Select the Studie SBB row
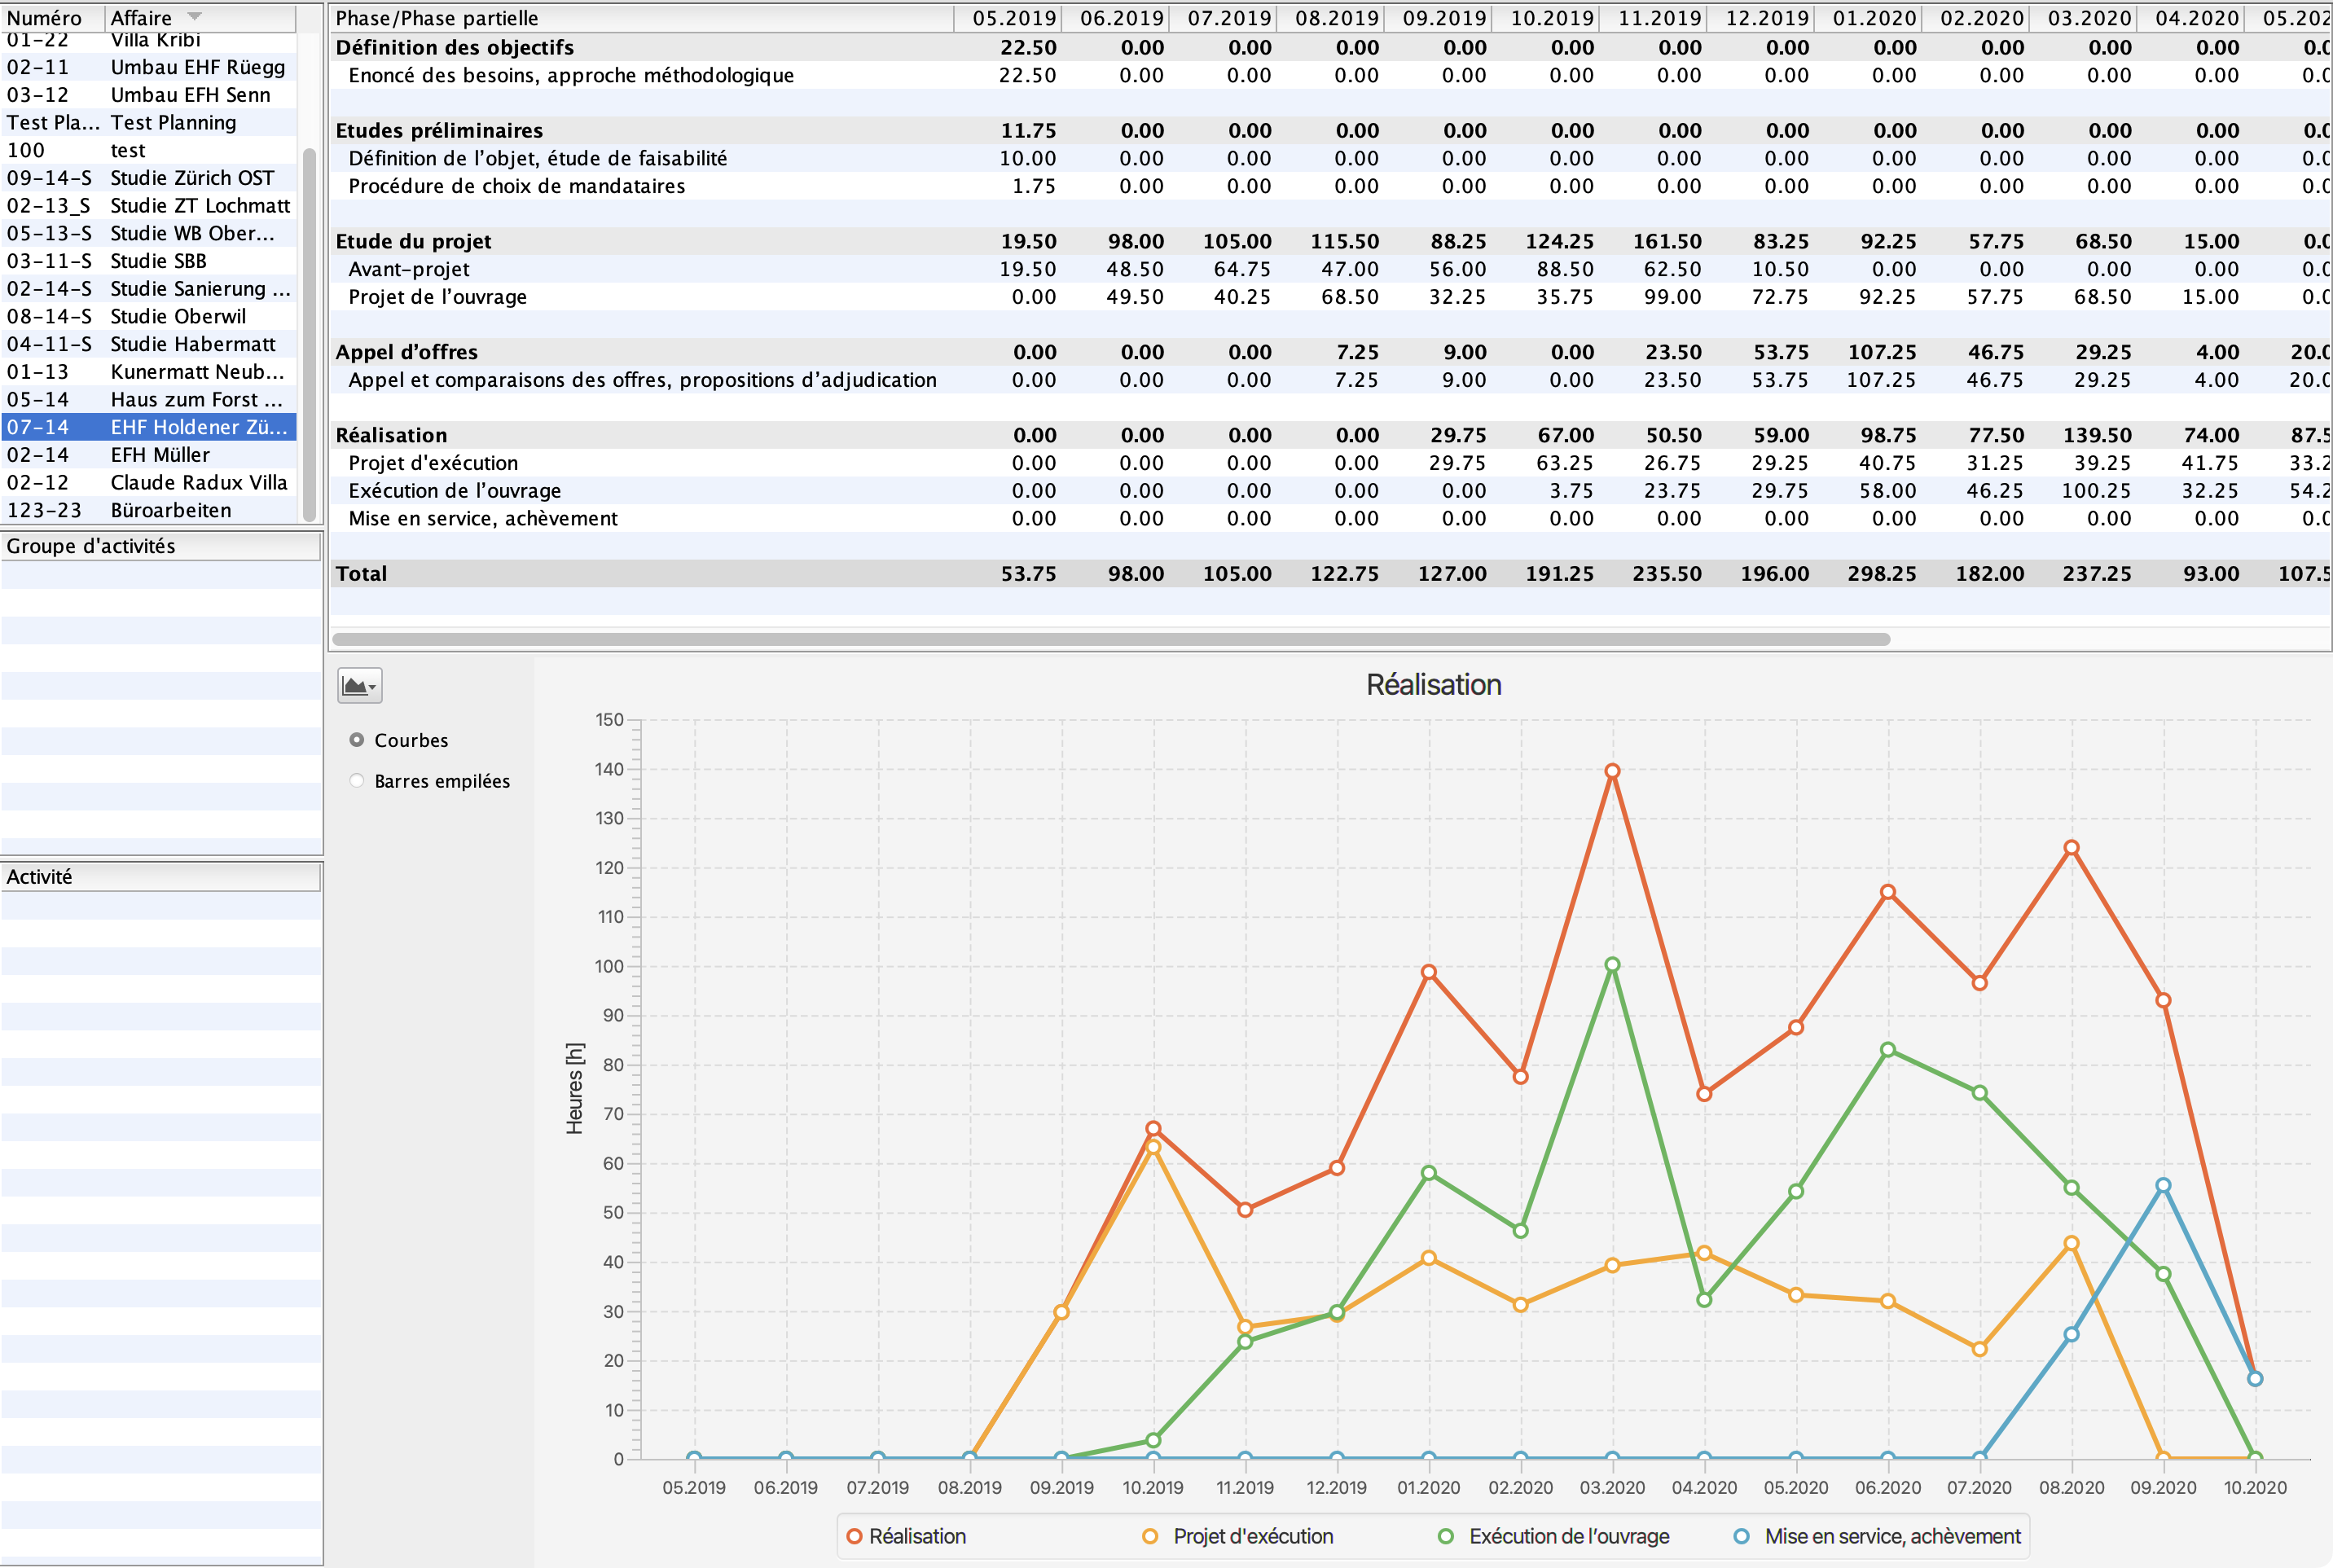The image size is (2333, 1568). click(149, 261)
